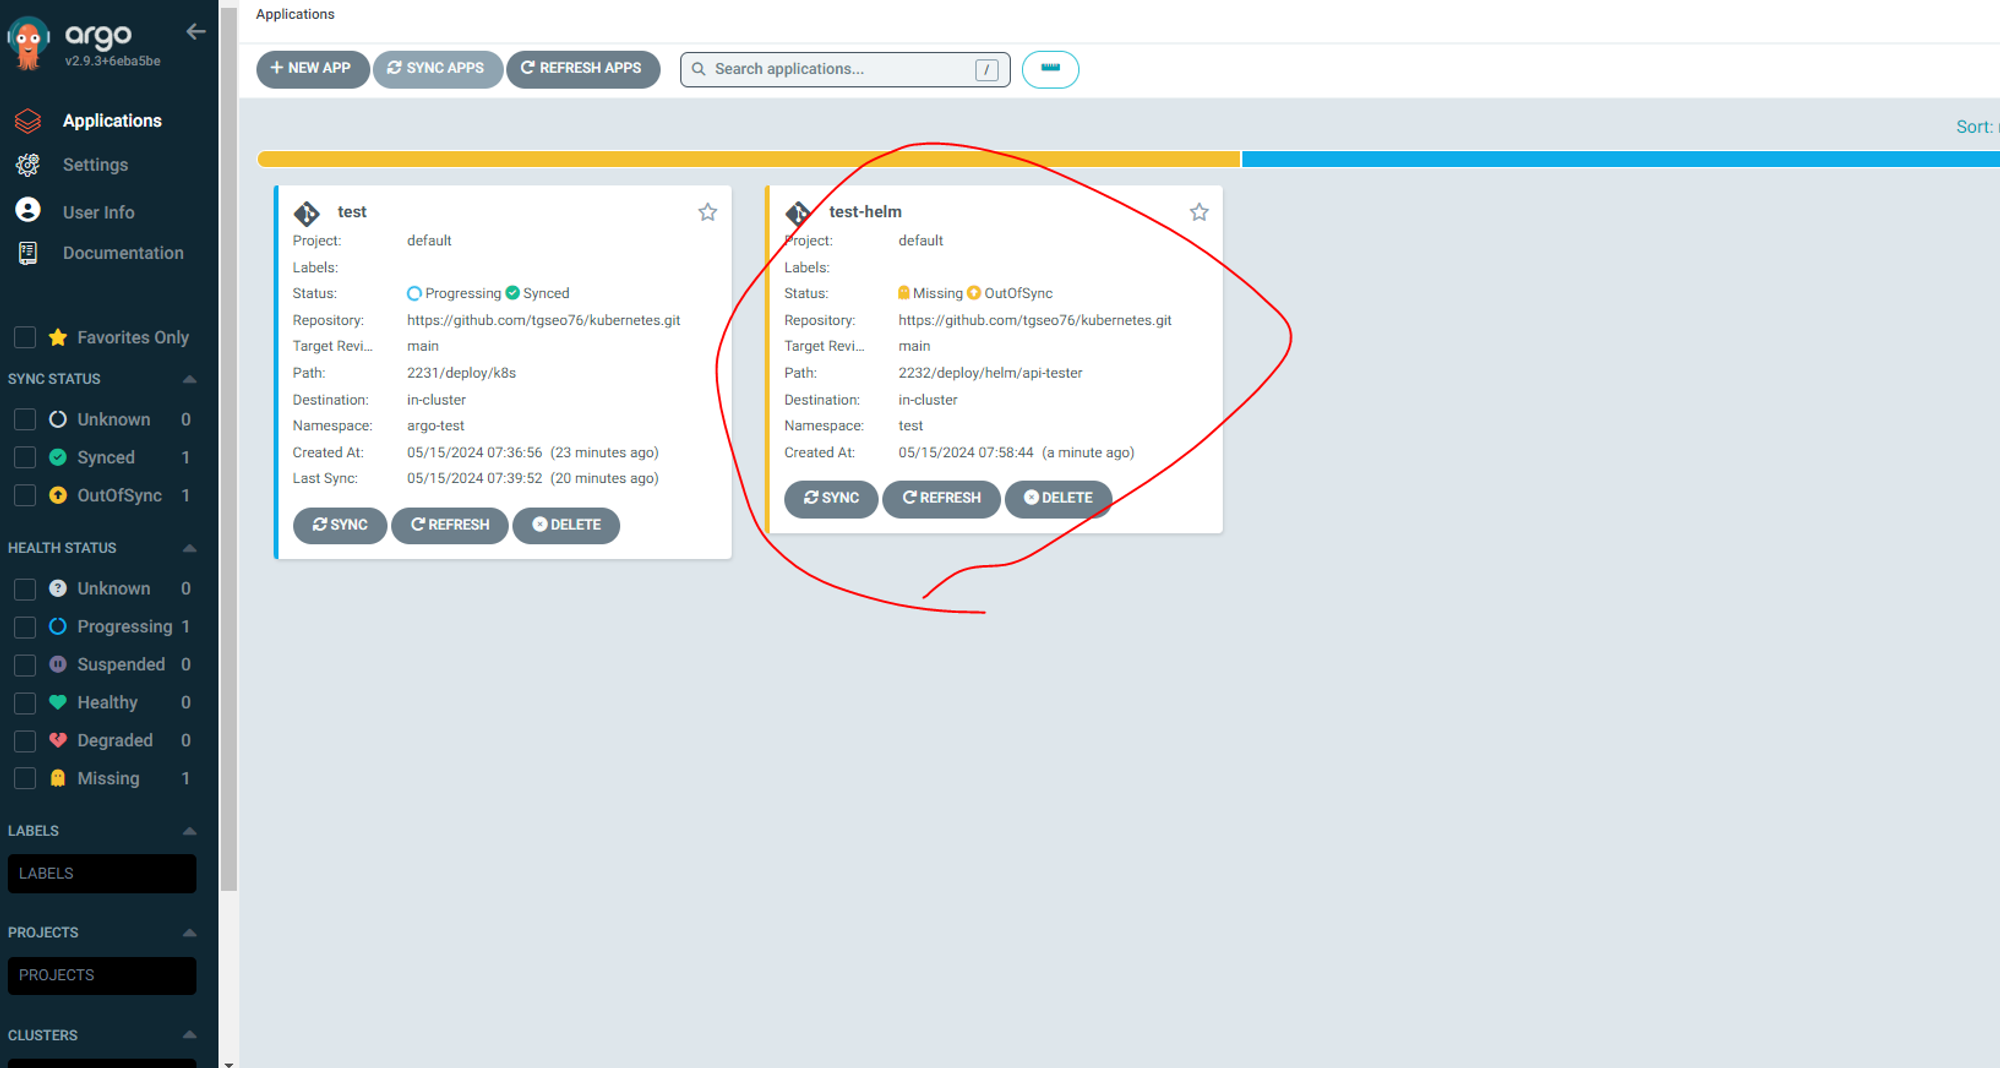Check the Suspended health filter
The image size is (2000, 1068).
click(25, 665)
